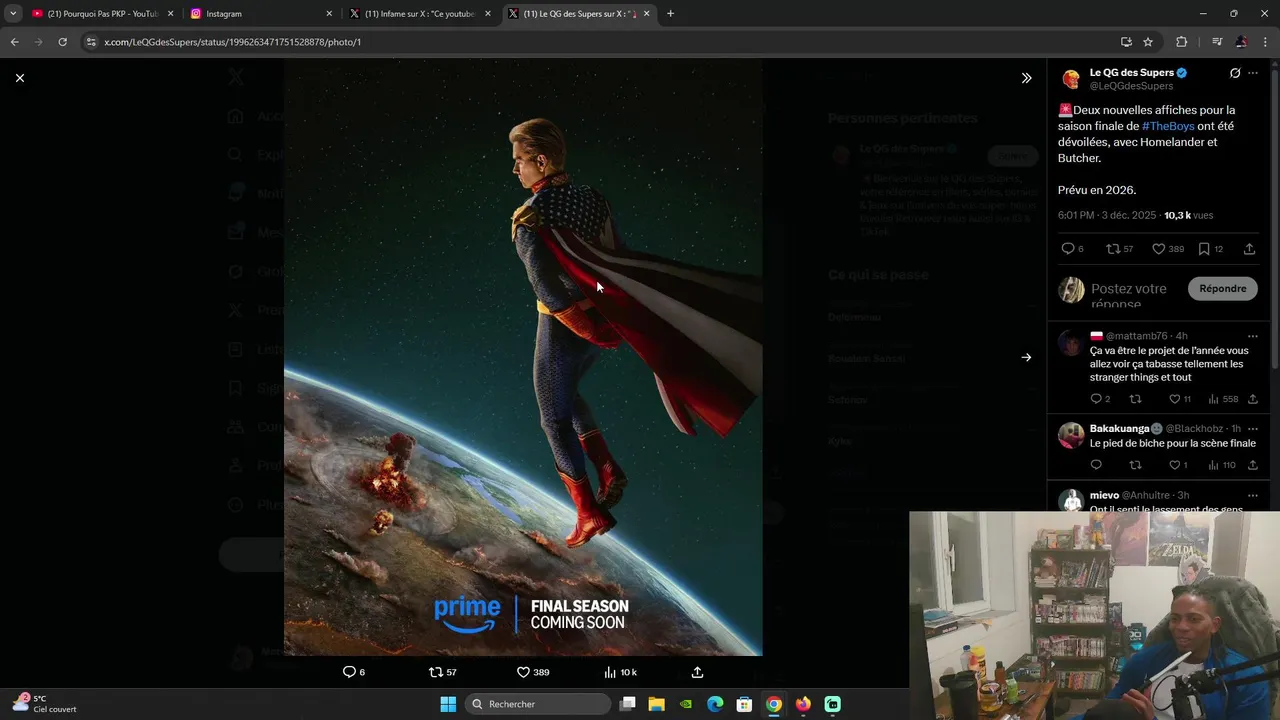
Task: Open File Explorer from taskbar
Action: coord(657,704)
